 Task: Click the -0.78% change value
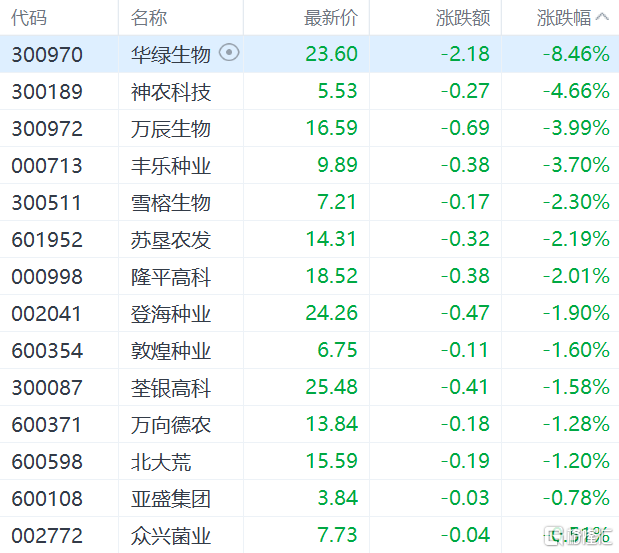pyautogui.click(x=576, y=497)
